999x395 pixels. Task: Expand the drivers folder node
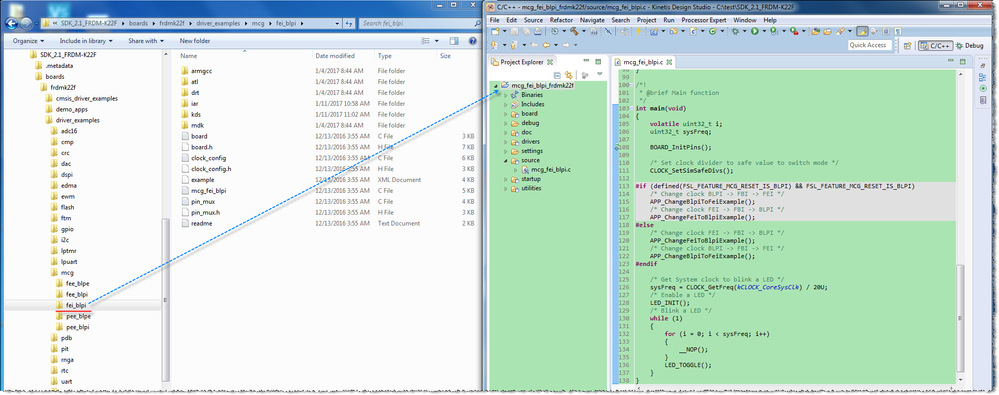tap(506, 141)
